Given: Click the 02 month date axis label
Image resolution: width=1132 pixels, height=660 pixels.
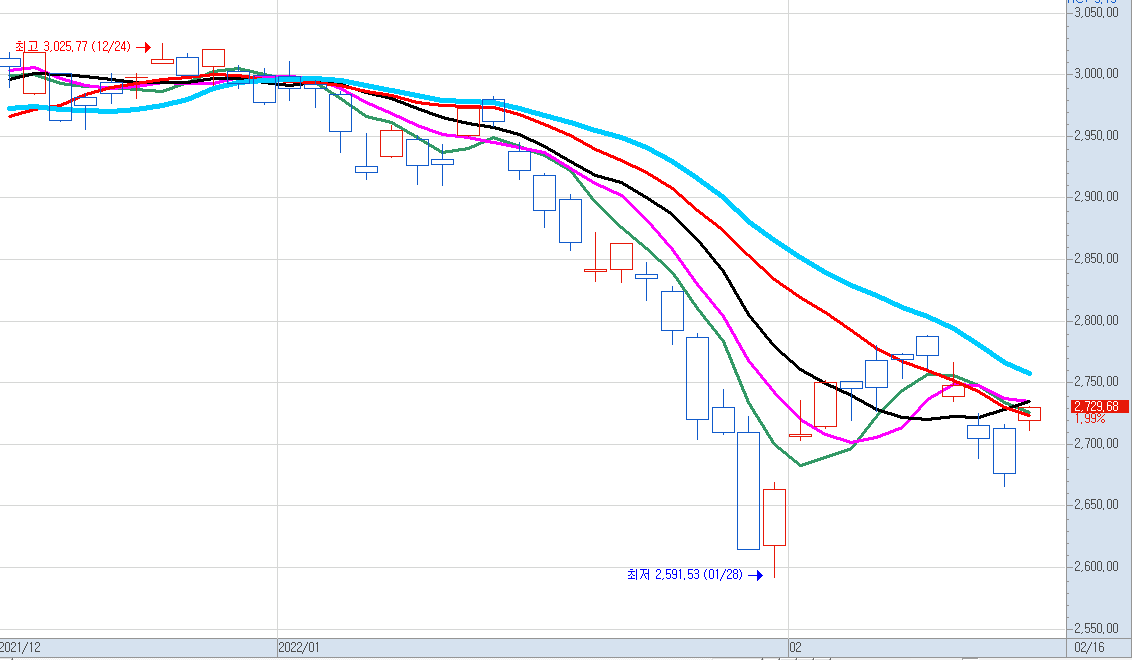Looking at the screenshot, I should pos(795,648).
